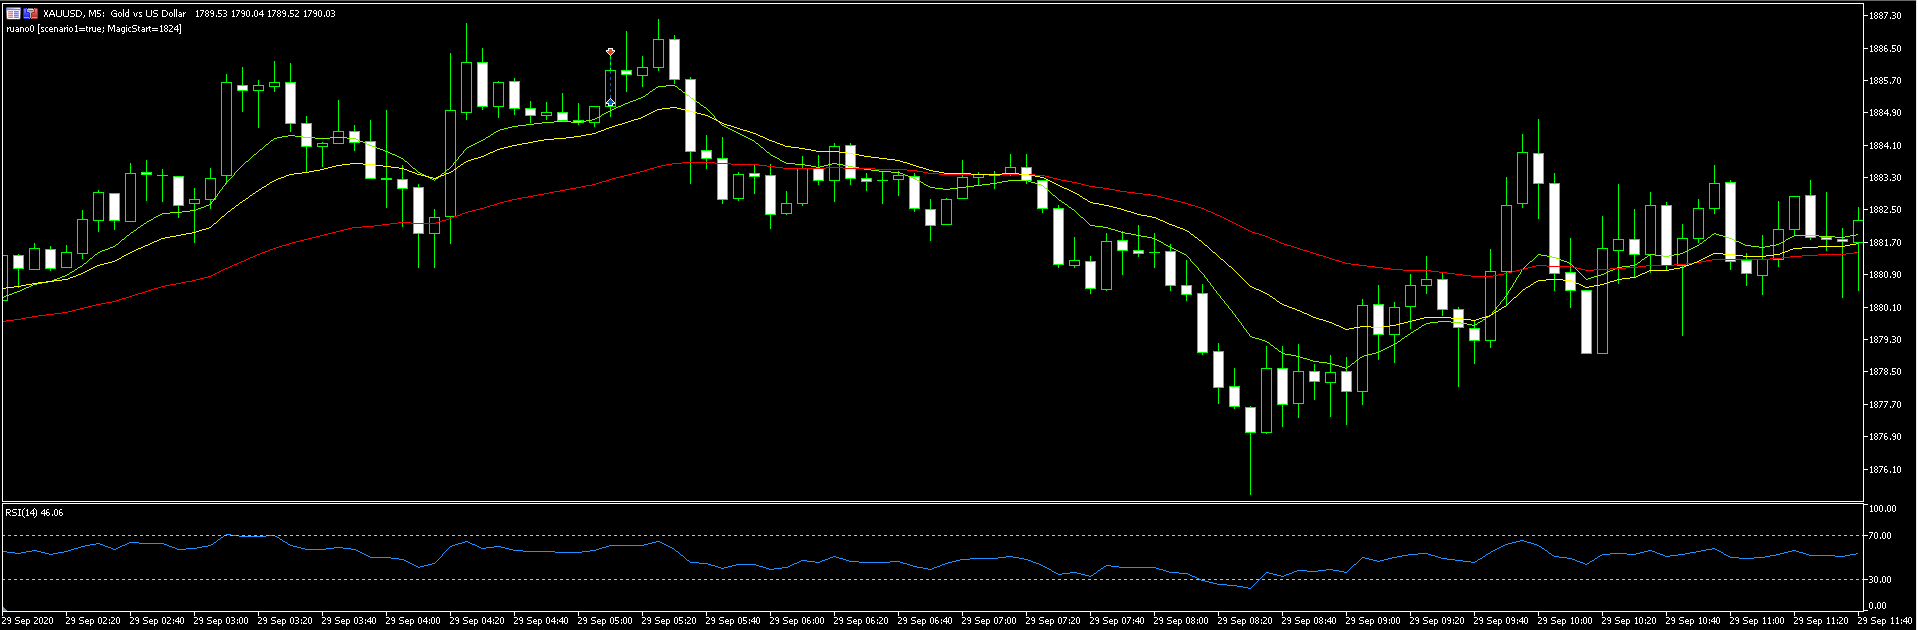Click the 1876.10 price scale label

(x=1884, y=469)
